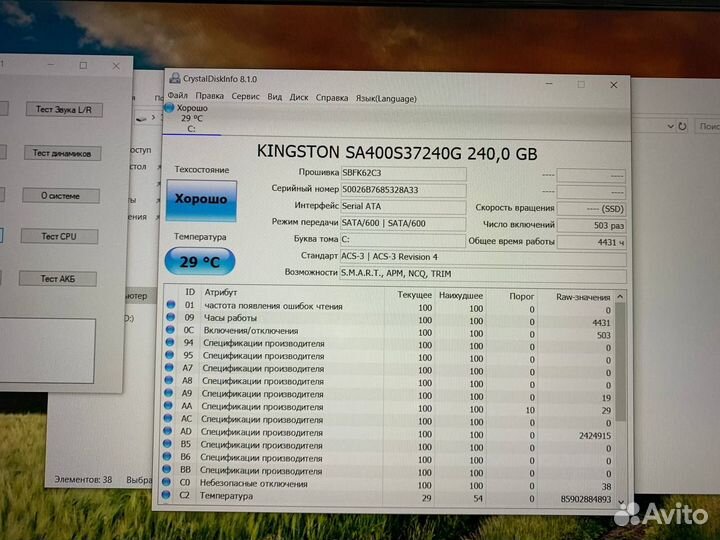This screenshot has width=720, height=540.
Task: Click the Порог column header
Action: point(522,296)
